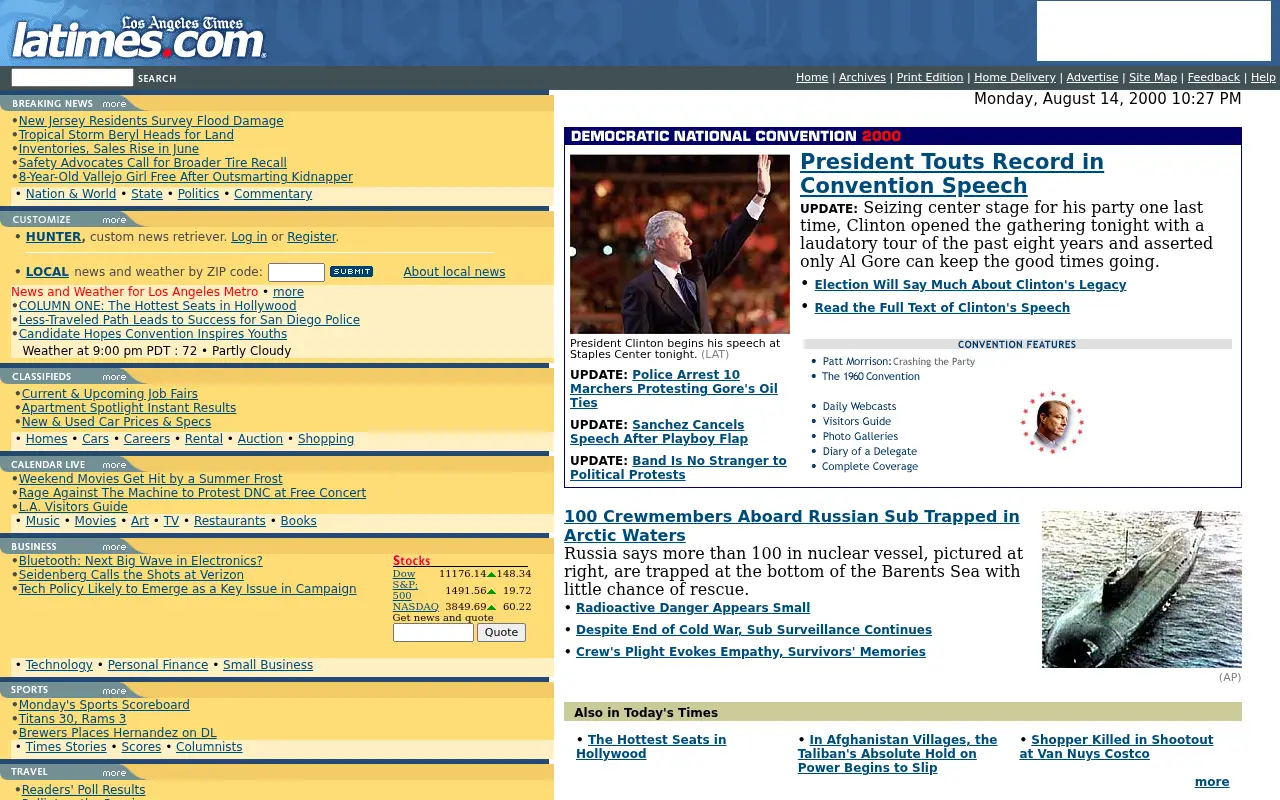The height and width of the screenshot is (800, 1280).
Task: Open Site Map in top navigation
Action: pyautogui.click(x=1153, y=77)
